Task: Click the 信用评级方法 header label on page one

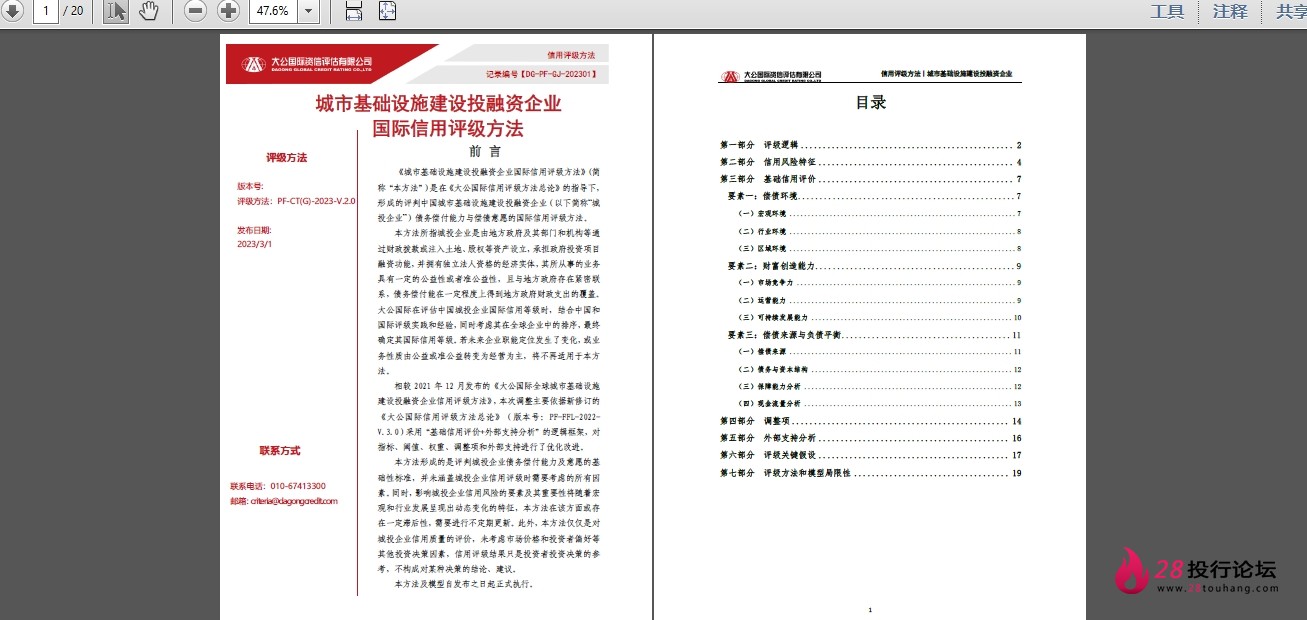Action: pyautogui.click(x=571, y=53)
